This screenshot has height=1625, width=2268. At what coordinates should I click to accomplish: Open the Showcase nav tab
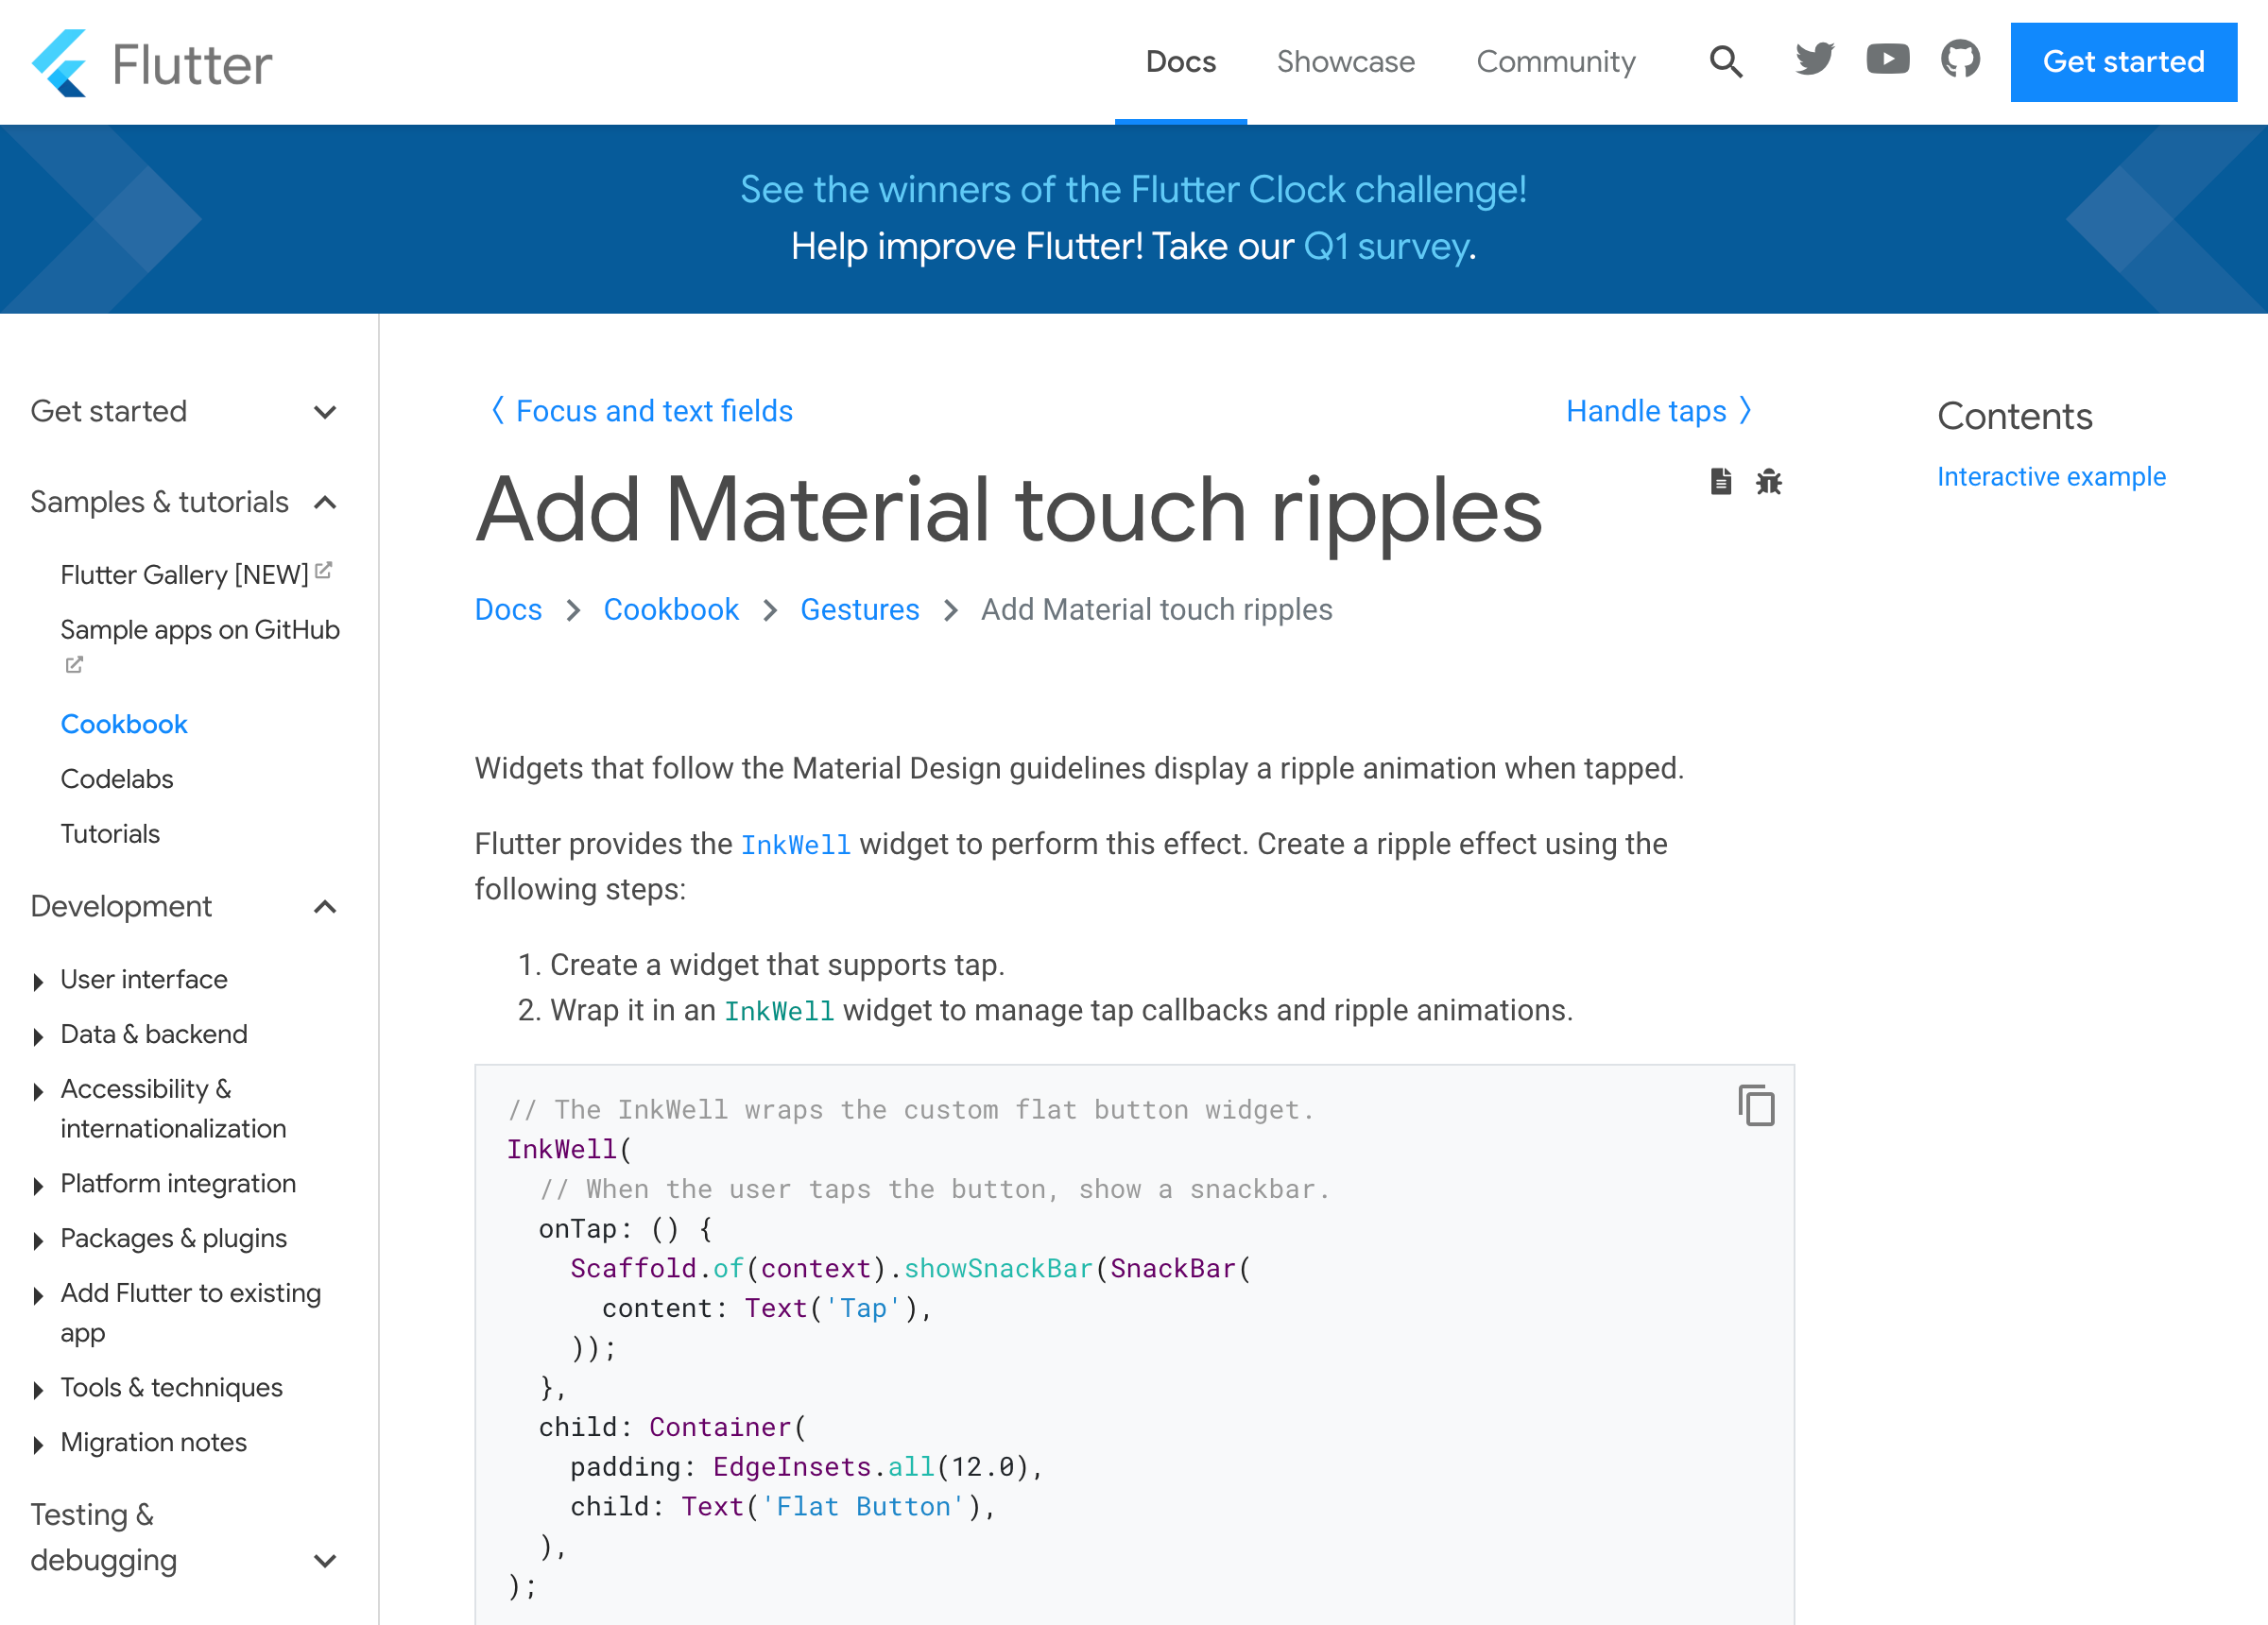pos(1345,62)
